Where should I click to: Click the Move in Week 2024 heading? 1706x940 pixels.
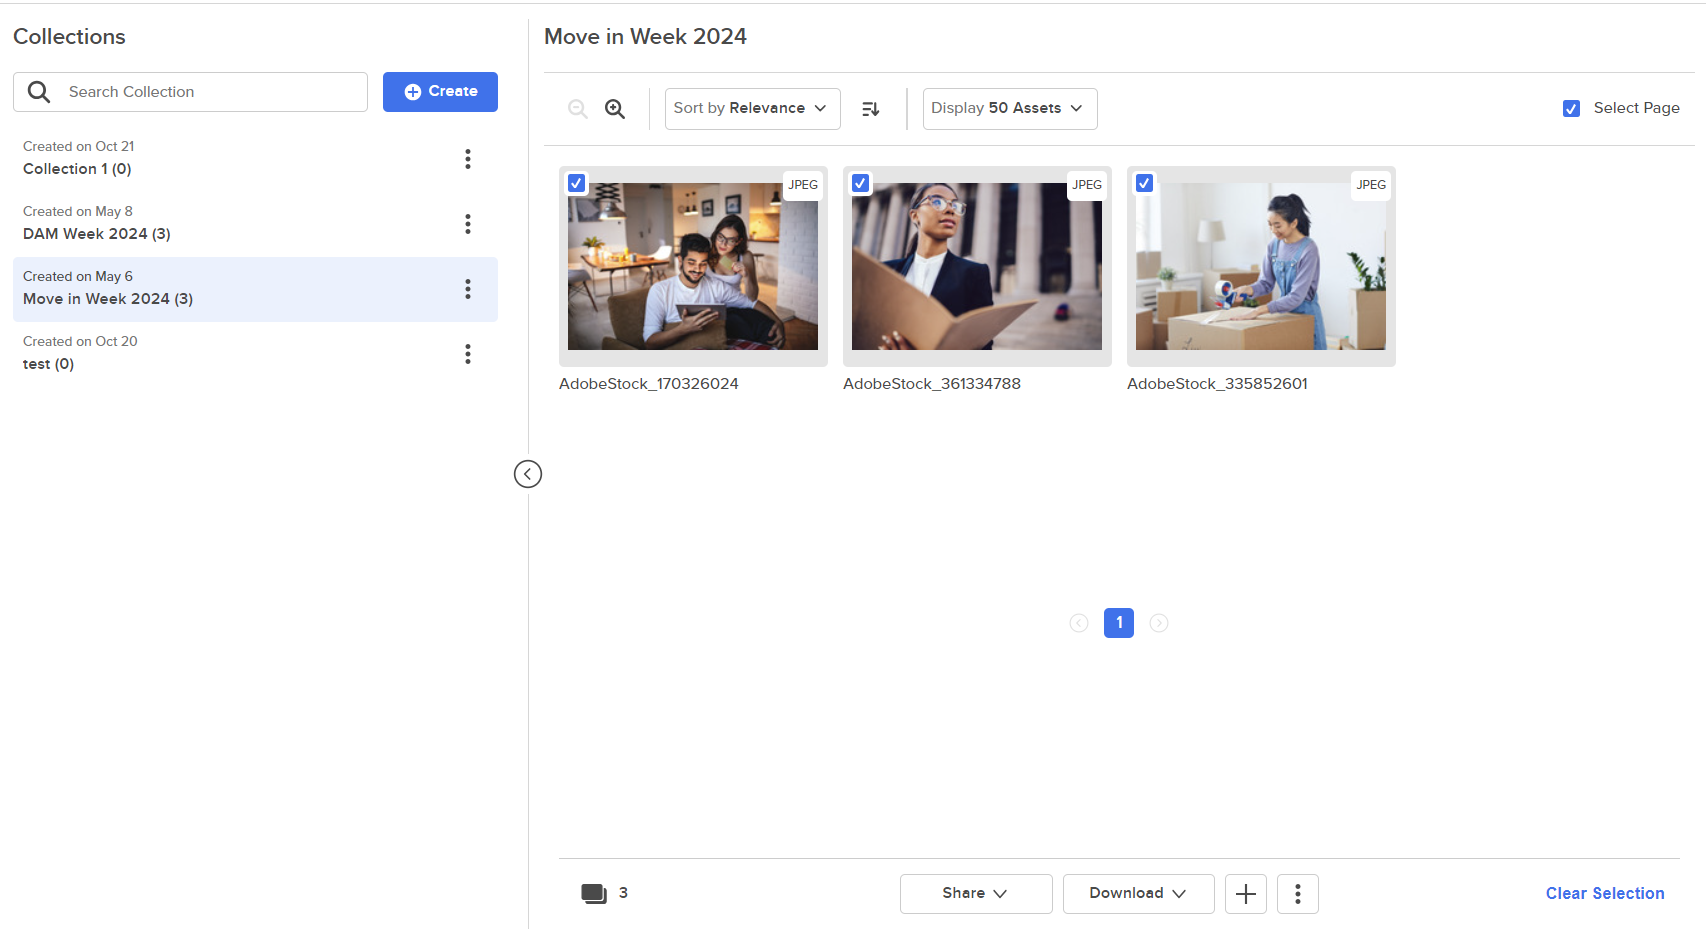pos(645,37)
